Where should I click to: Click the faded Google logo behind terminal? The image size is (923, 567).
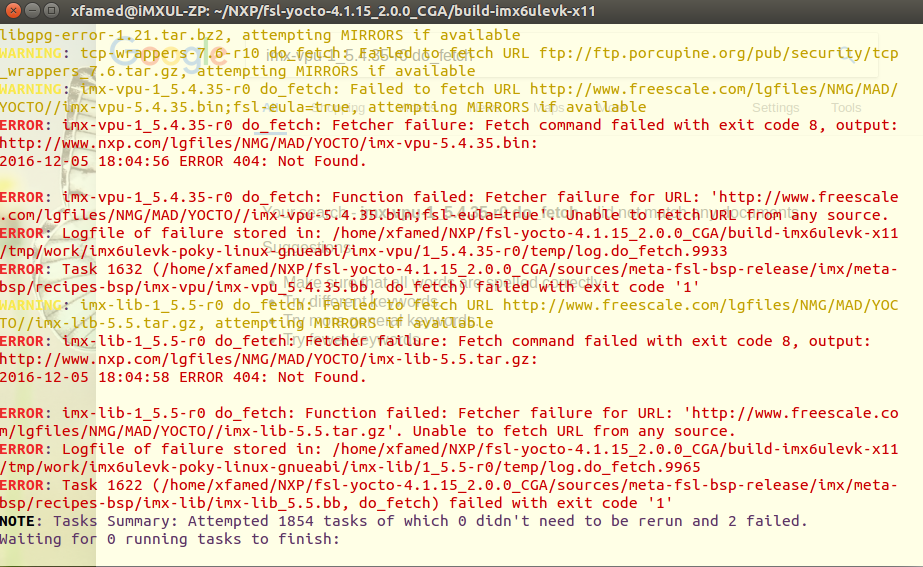click(x=203, y=57)
